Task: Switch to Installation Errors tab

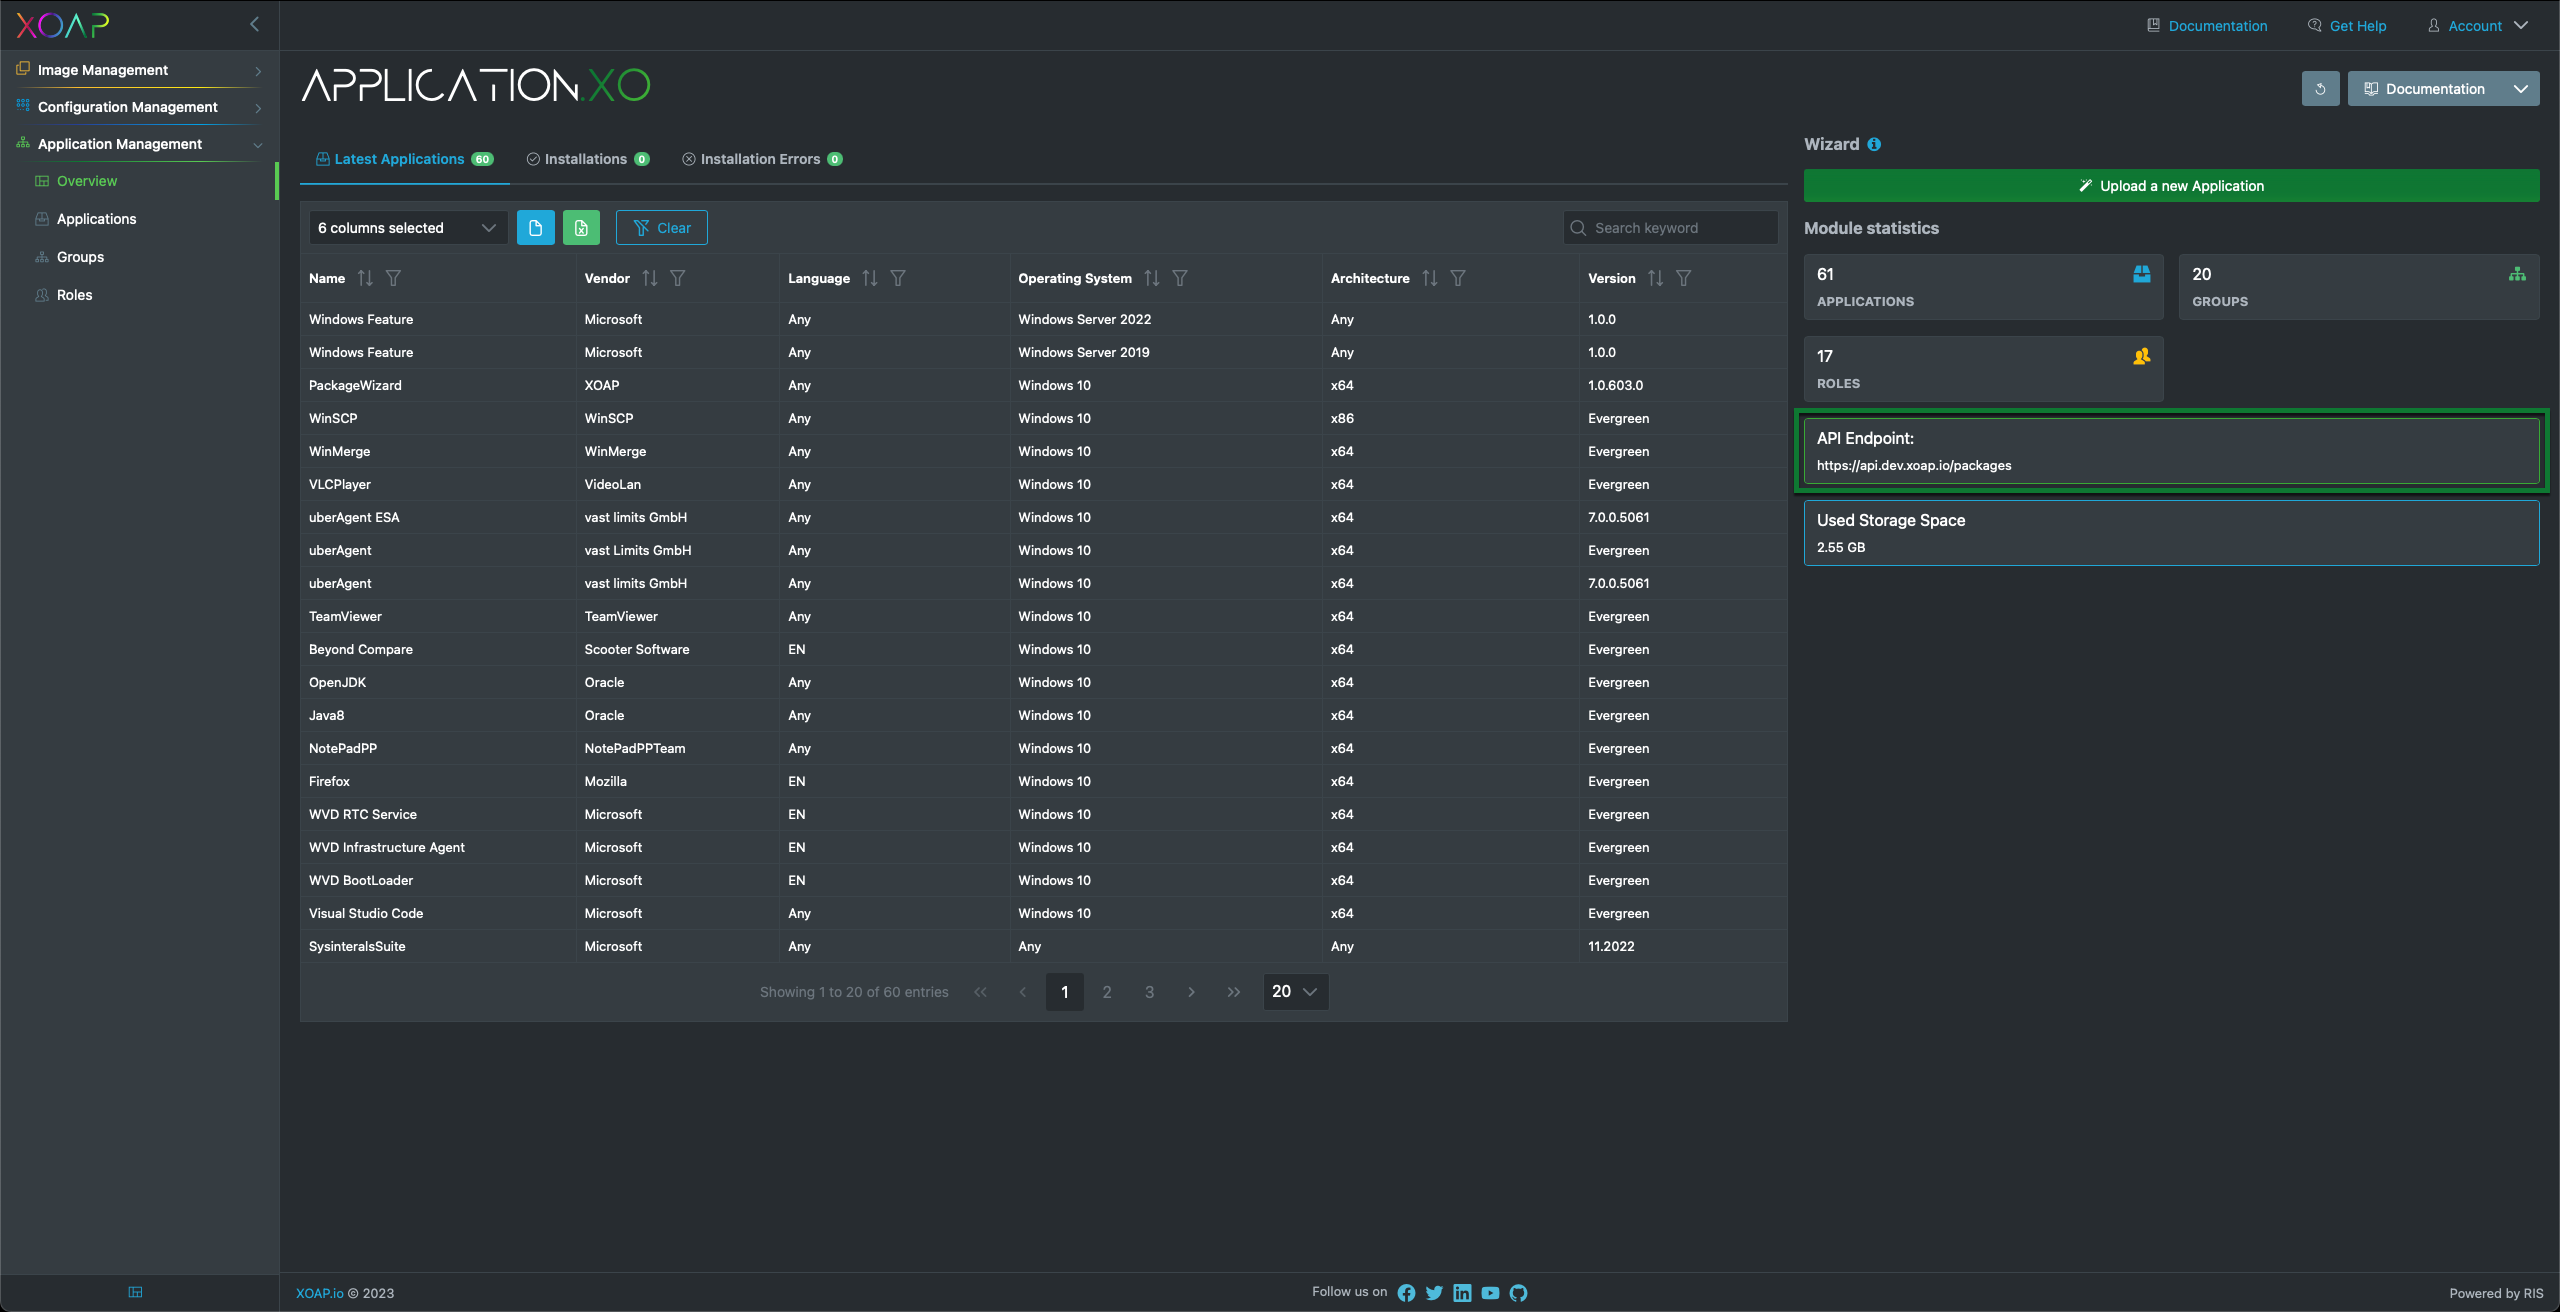Action: tap(761, 159)
